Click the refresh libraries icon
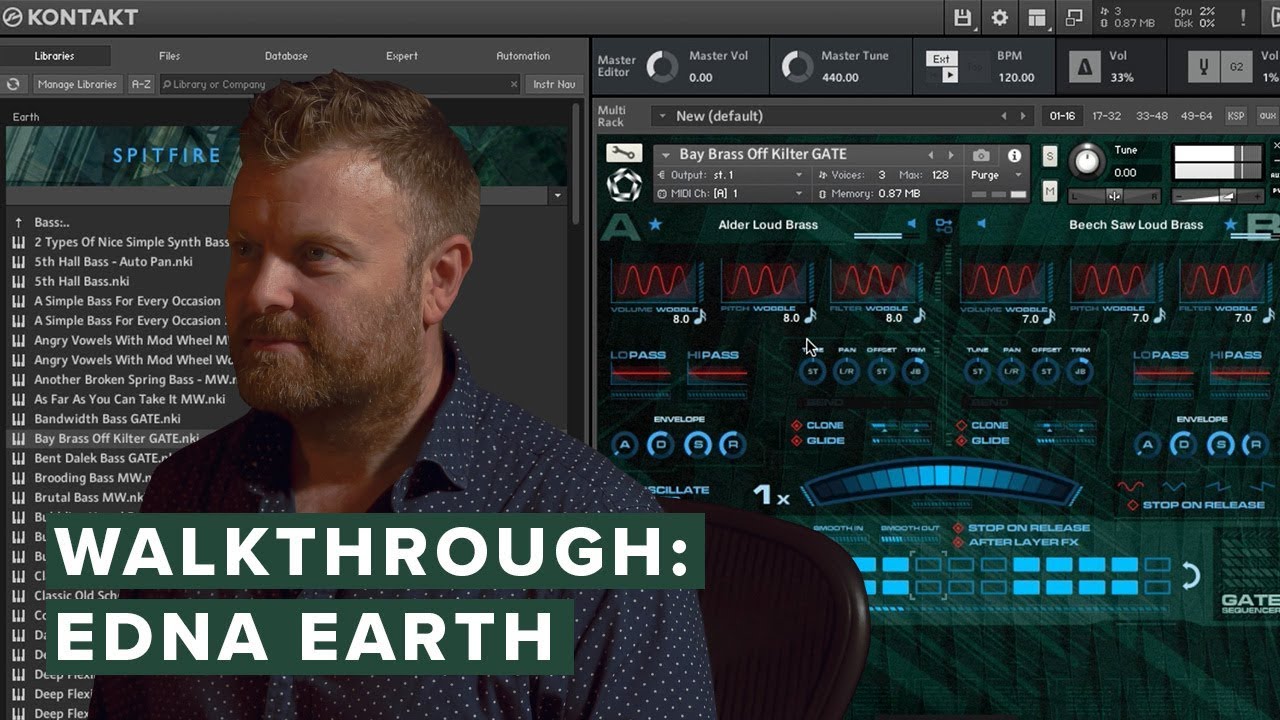Image resolution: width=1280 pixels, height=720 pixels. 13,85
